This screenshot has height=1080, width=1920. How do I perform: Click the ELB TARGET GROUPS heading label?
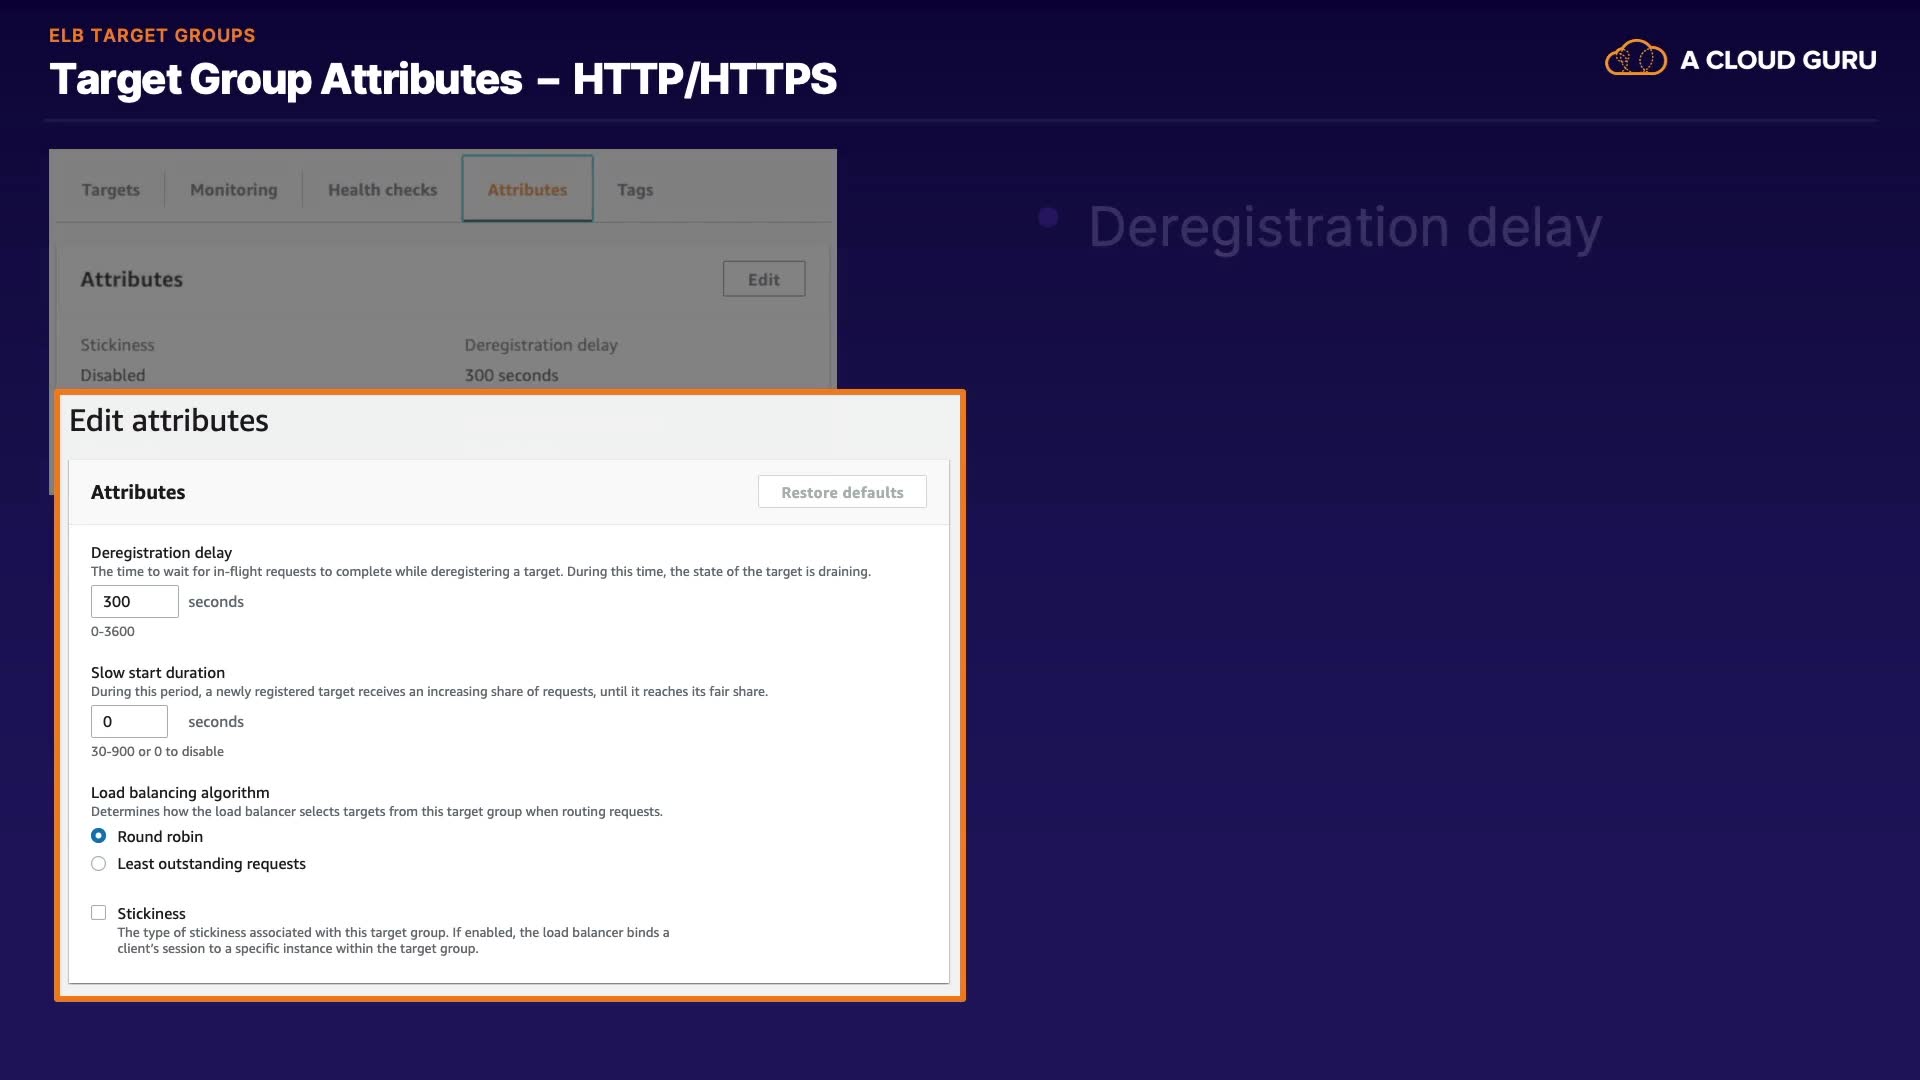coord(152,36)
